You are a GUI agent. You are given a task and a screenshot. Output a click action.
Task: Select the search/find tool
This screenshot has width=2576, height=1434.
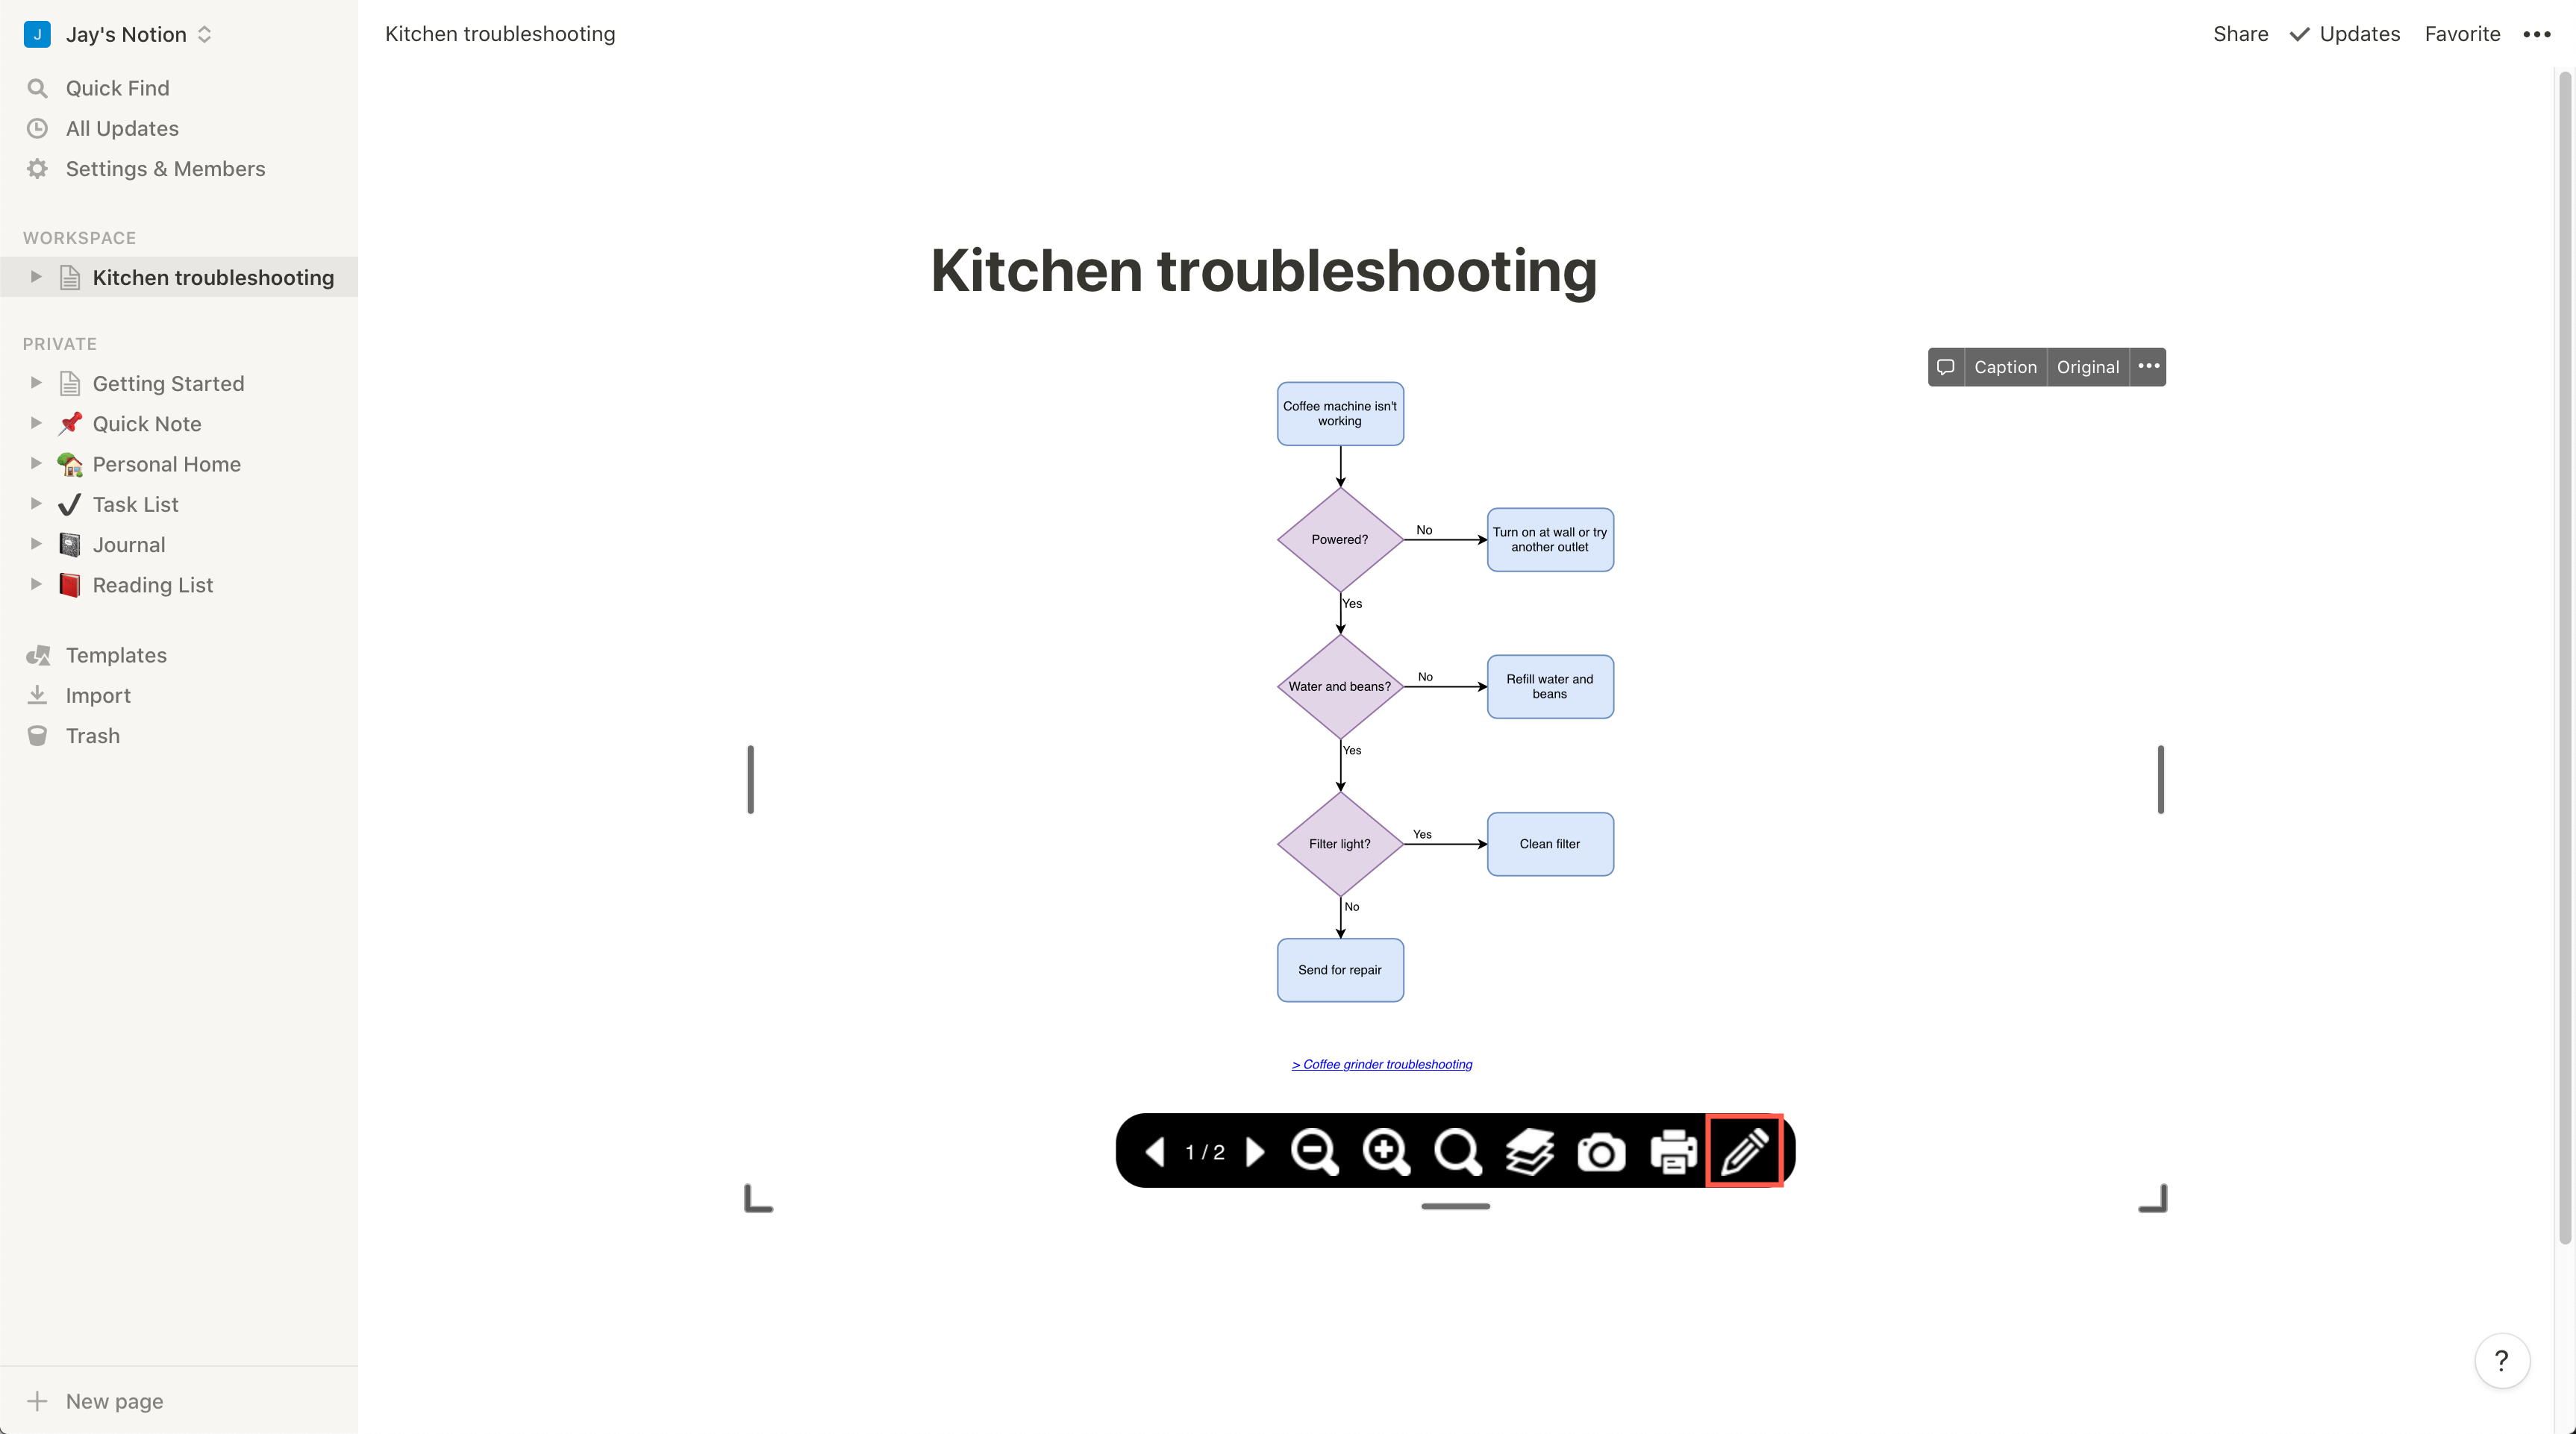coord(1455,1150)
